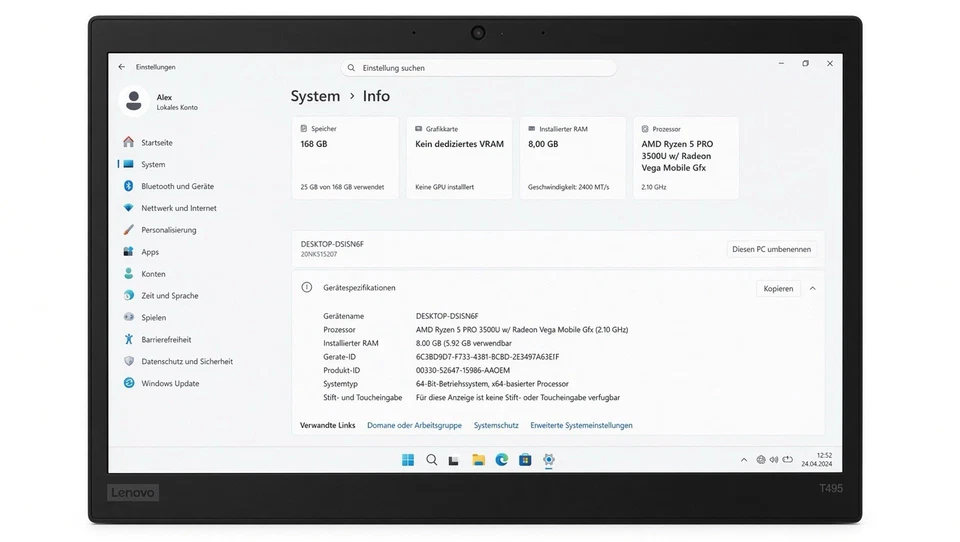Select the Prozessor card
The height and width of the screenshot is (542, 960).
tap(686, 158)
